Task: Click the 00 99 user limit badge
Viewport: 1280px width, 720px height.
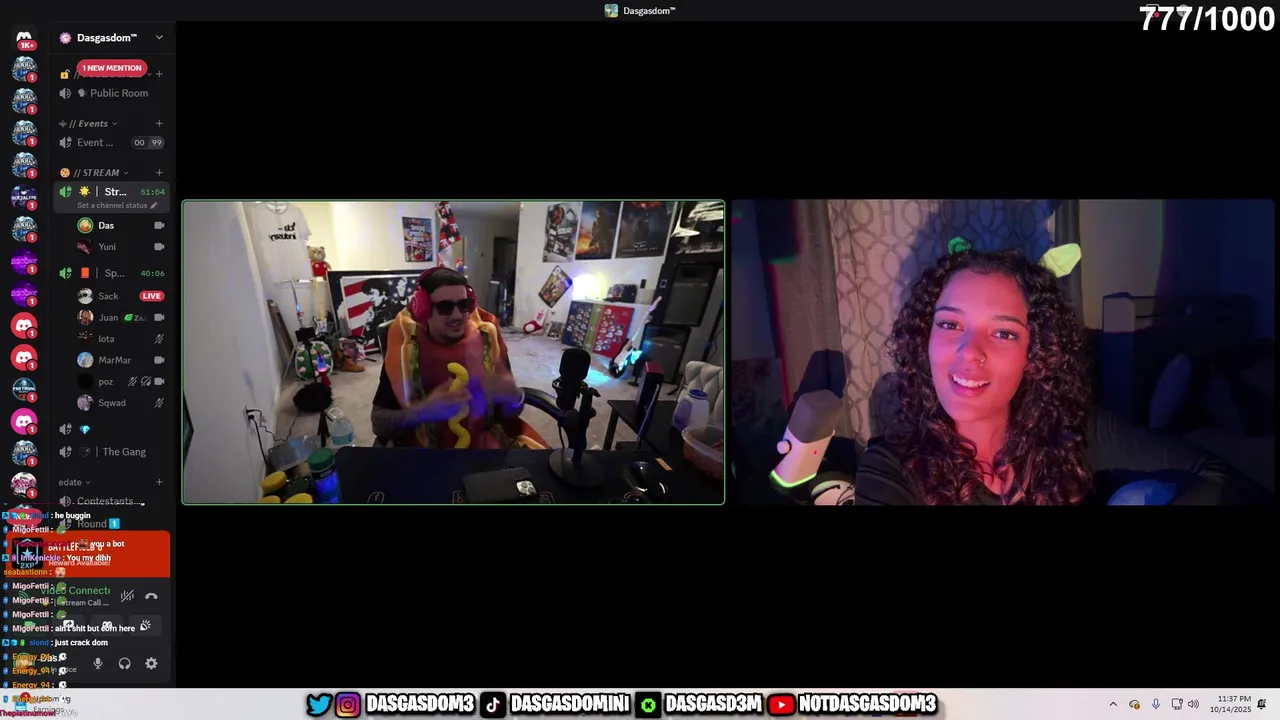Action: 147,143
